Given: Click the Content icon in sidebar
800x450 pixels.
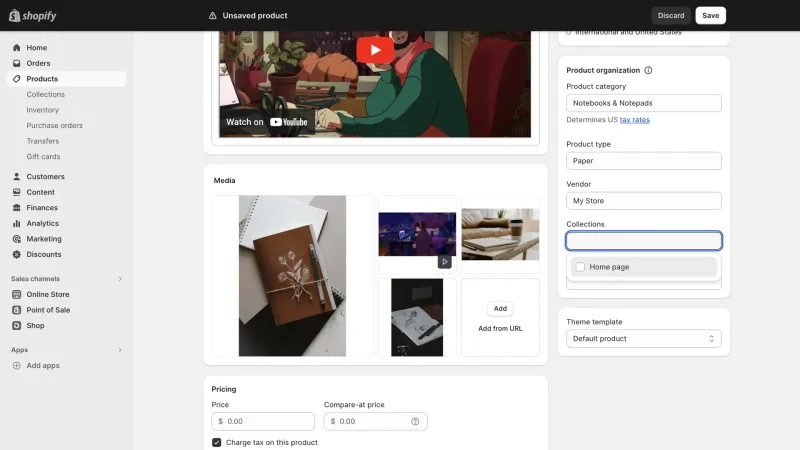Looking at the screenshot, I should pyautogui.click(x=16, y=192).
